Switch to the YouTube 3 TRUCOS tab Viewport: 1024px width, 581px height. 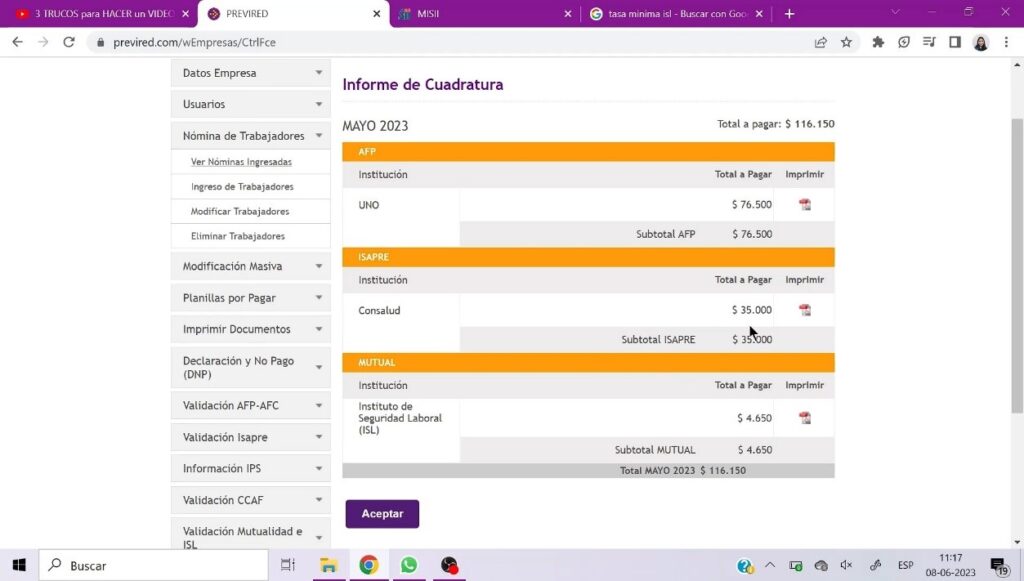click(98, 14)
